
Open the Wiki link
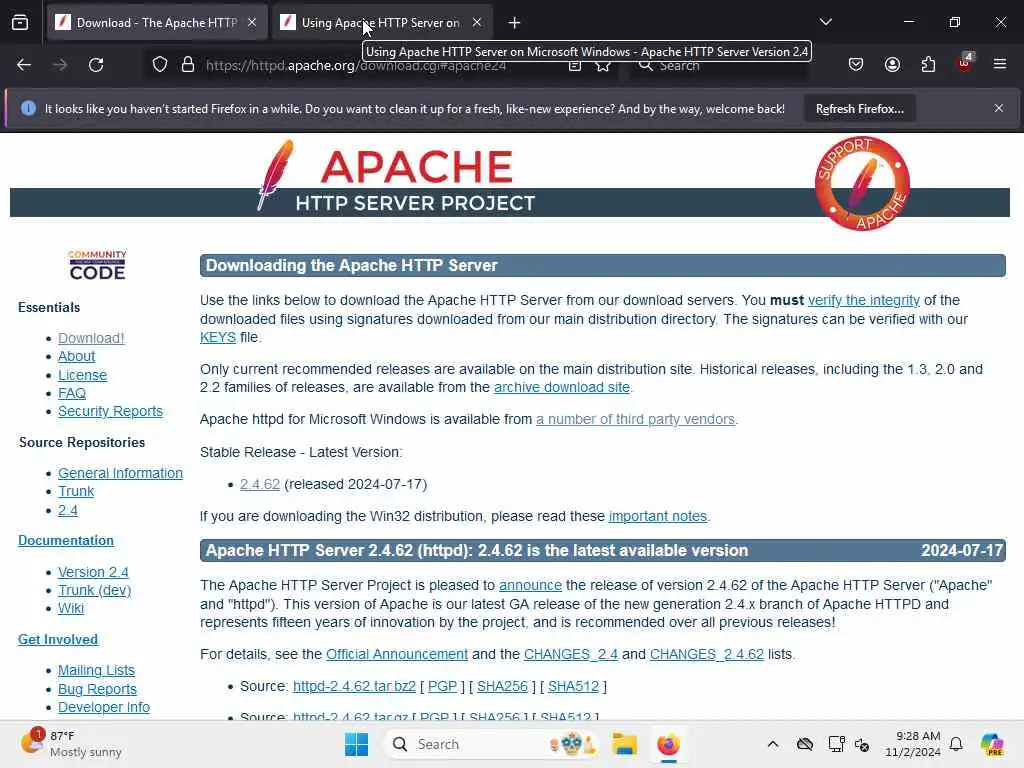point(71,609)
